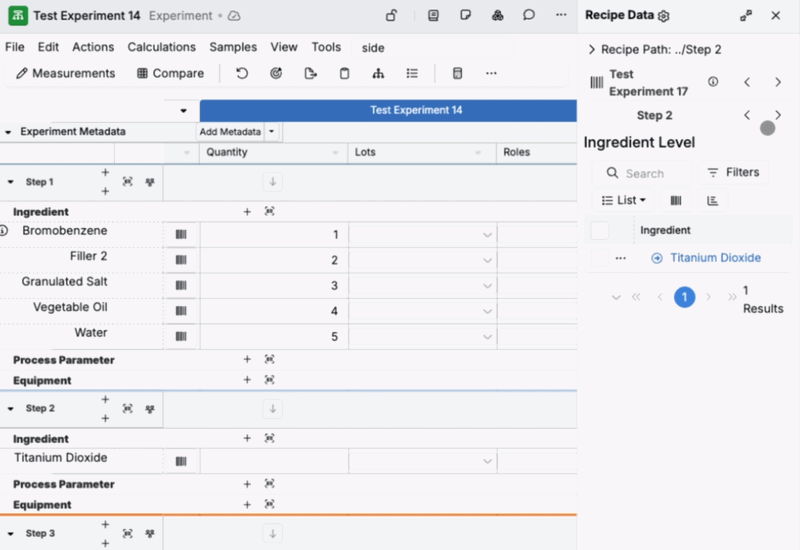The width and height of the screenshot is (800, 550).
Task: Open the Samples menu
Action: point(233,47)
